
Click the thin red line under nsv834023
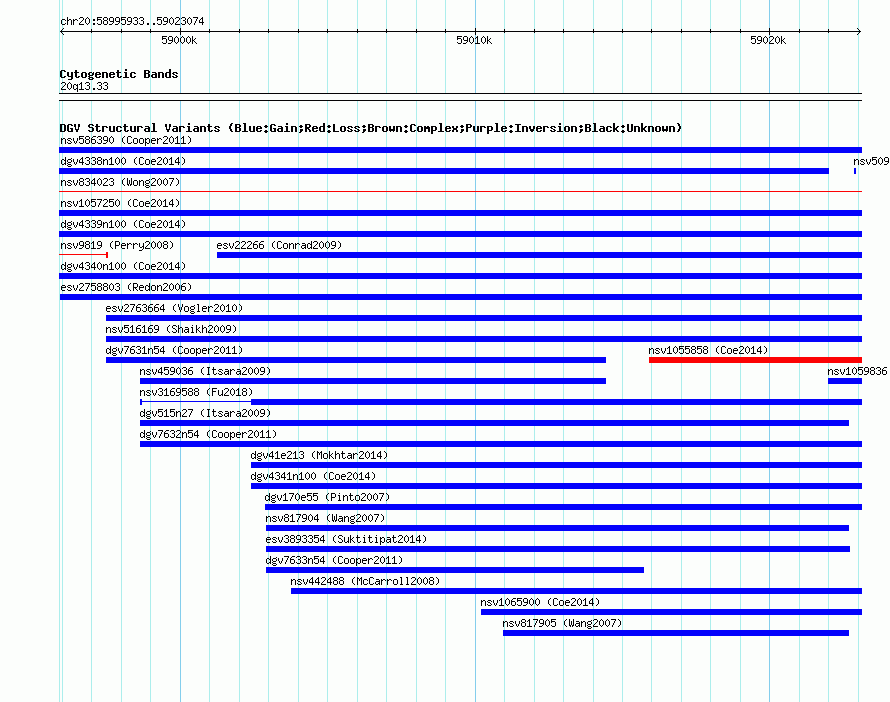(x=460, y=192)
